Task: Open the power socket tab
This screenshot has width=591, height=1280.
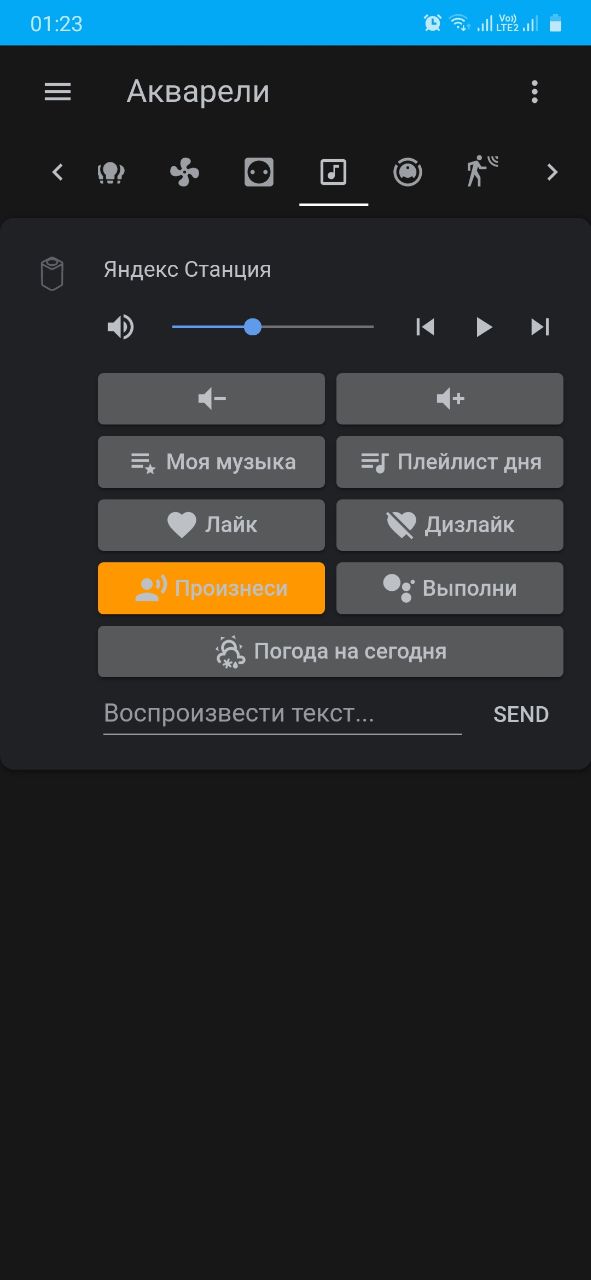Action: click(x=259, y=173)
